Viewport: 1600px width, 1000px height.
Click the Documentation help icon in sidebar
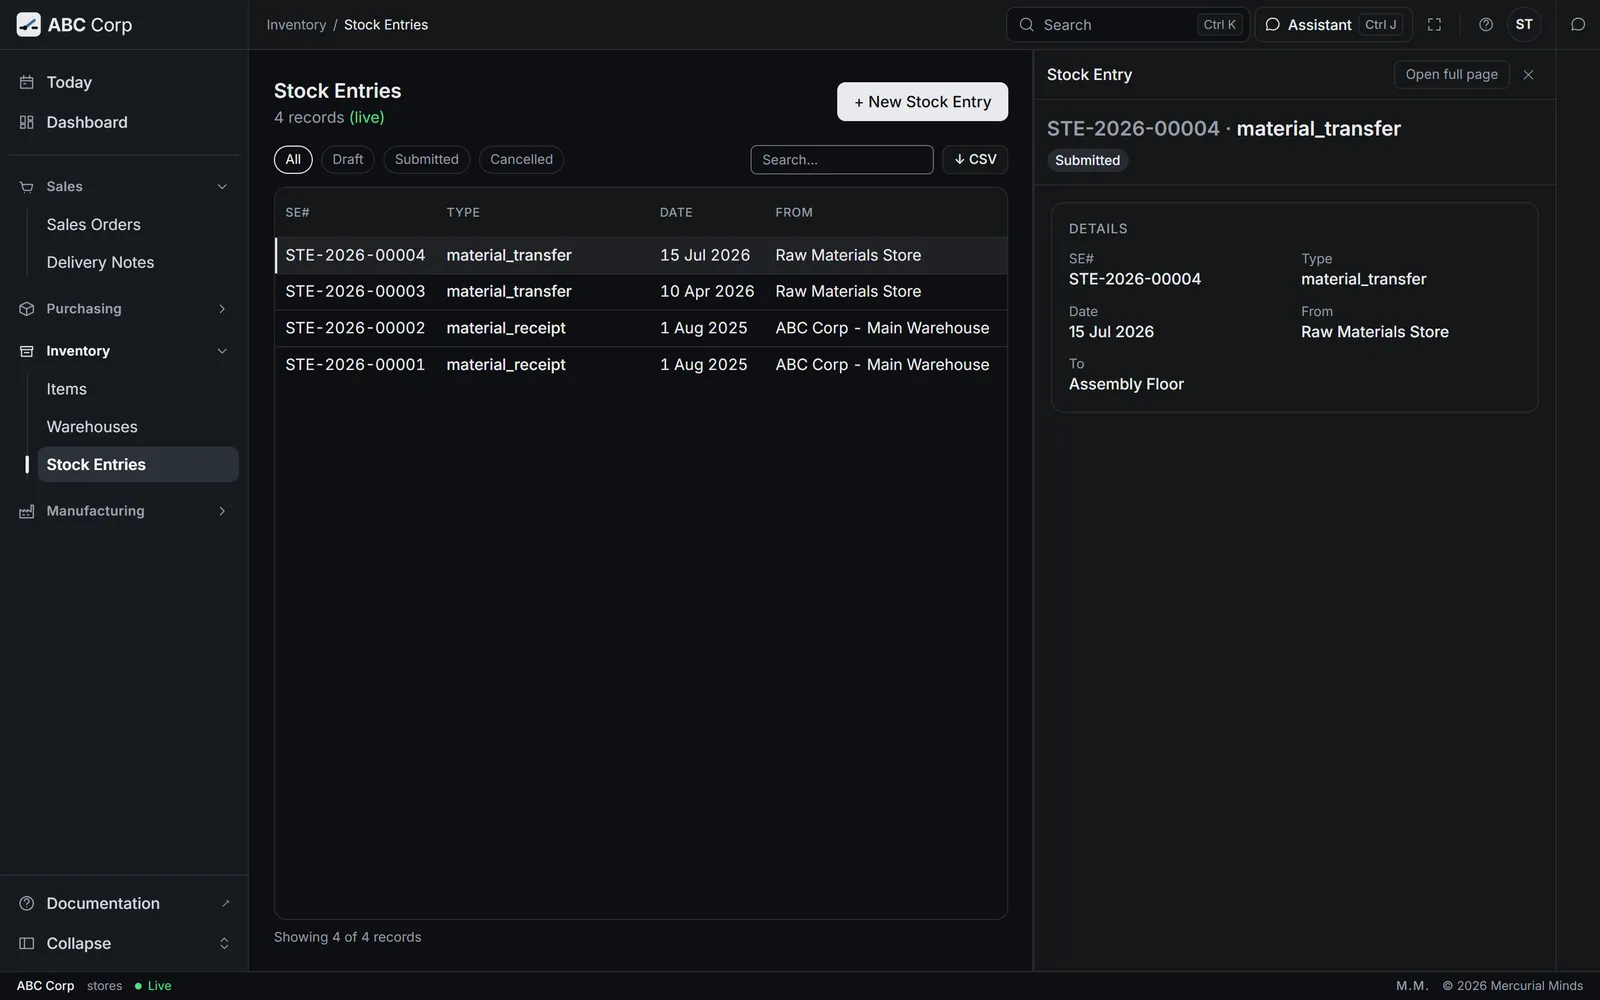pos(27,903)
